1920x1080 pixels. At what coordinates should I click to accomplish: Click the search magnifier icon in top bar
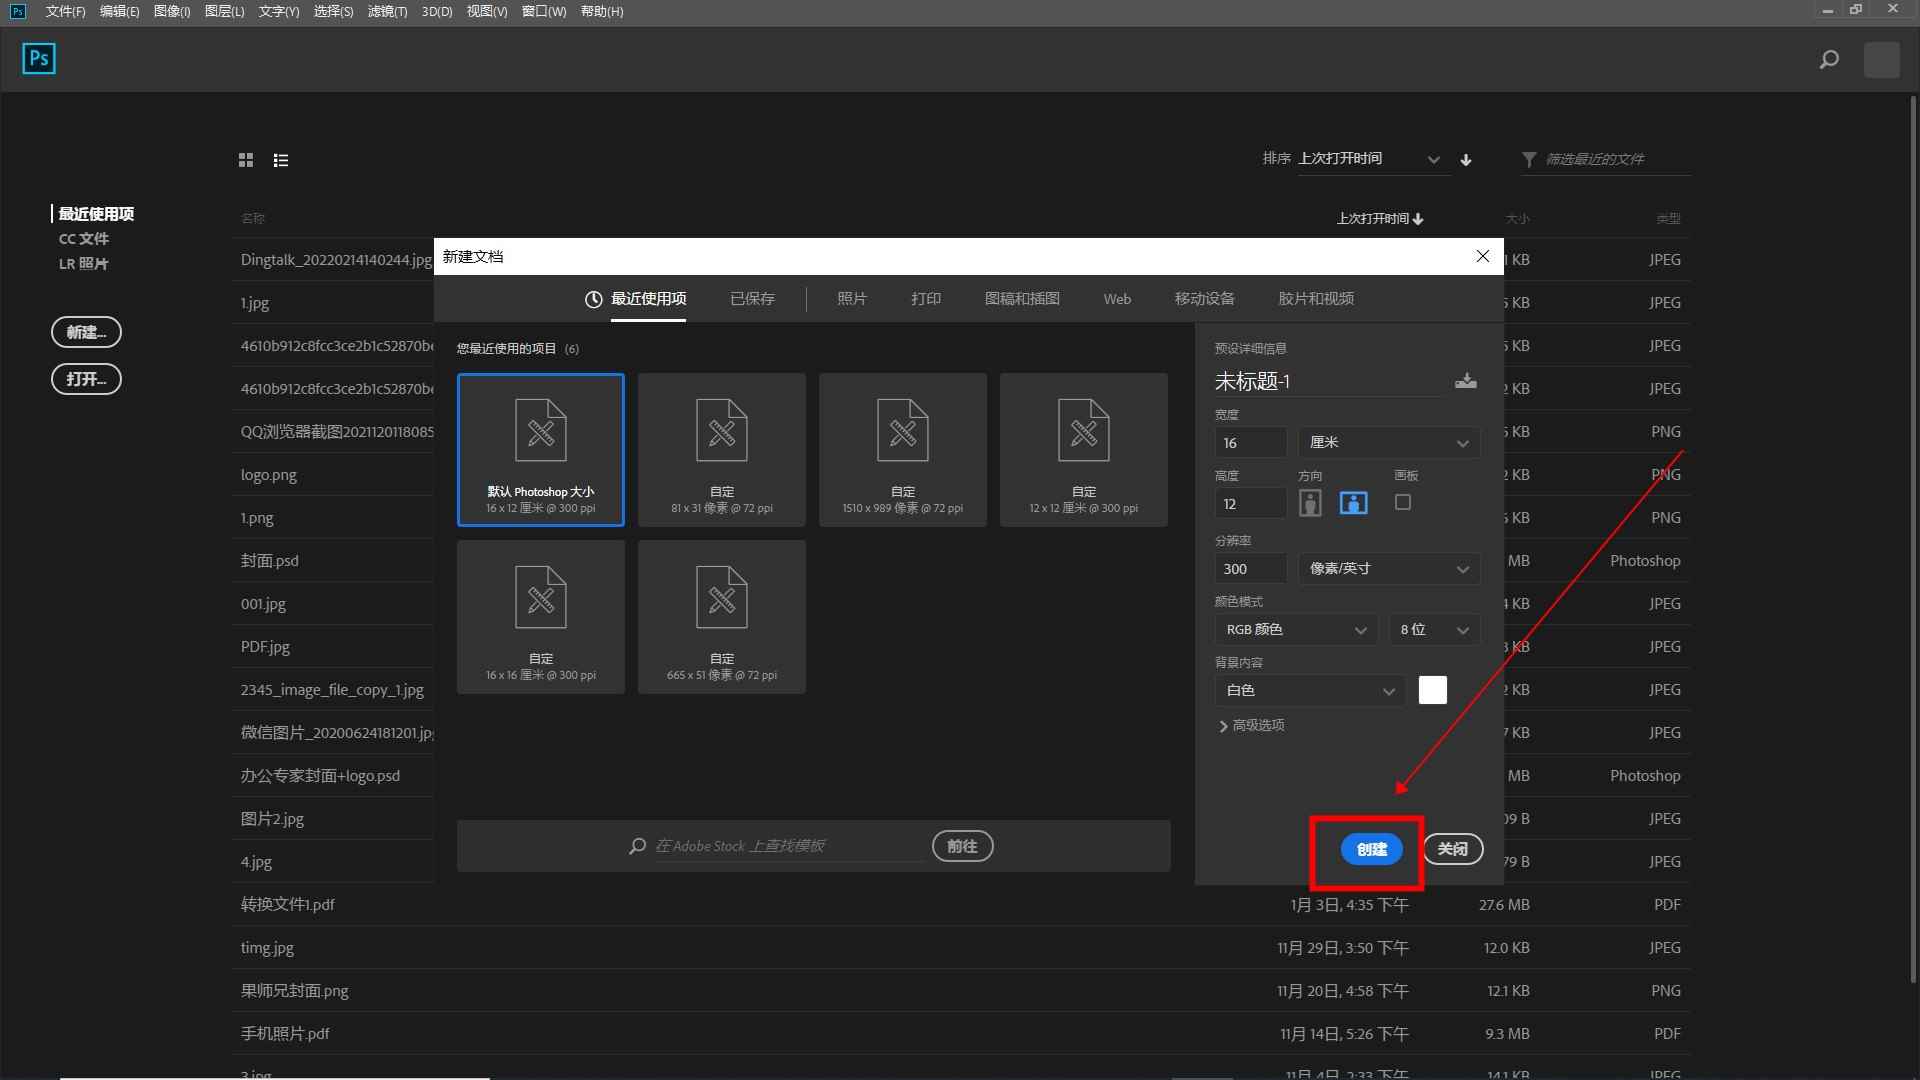click(x=1829, y=60)
